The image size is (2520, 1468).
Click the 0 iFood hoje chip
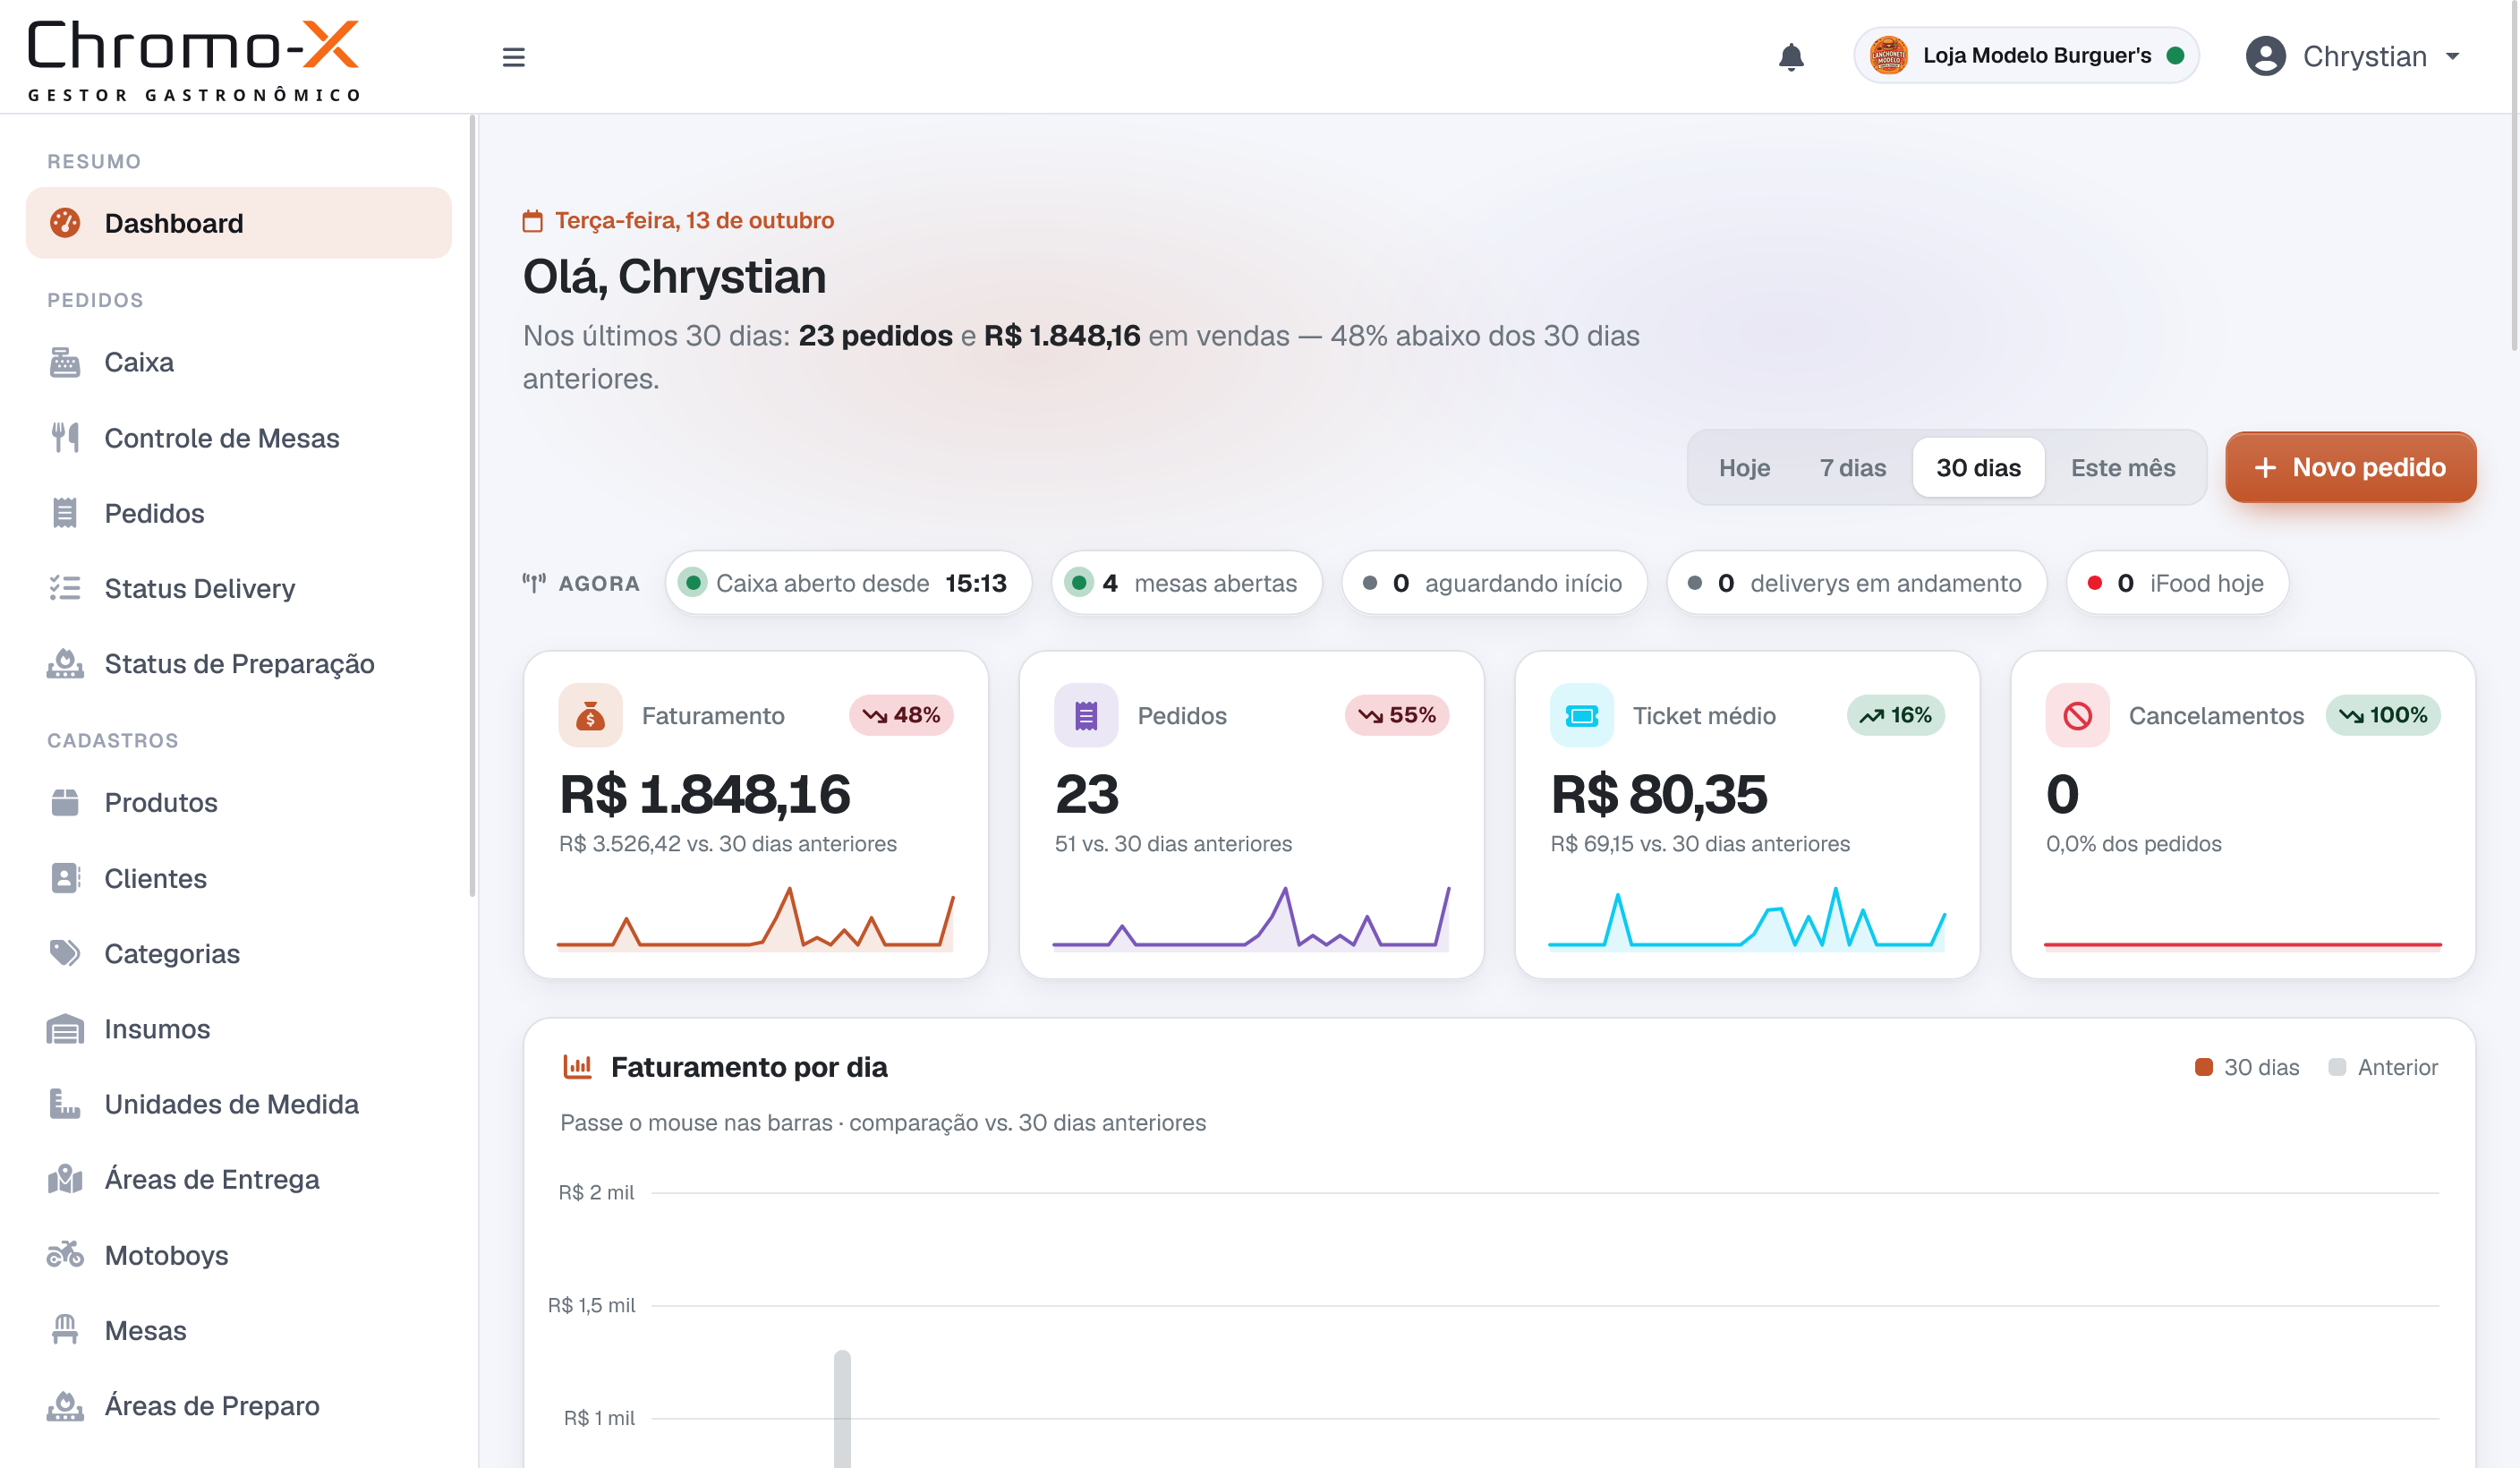(2177, 583)
